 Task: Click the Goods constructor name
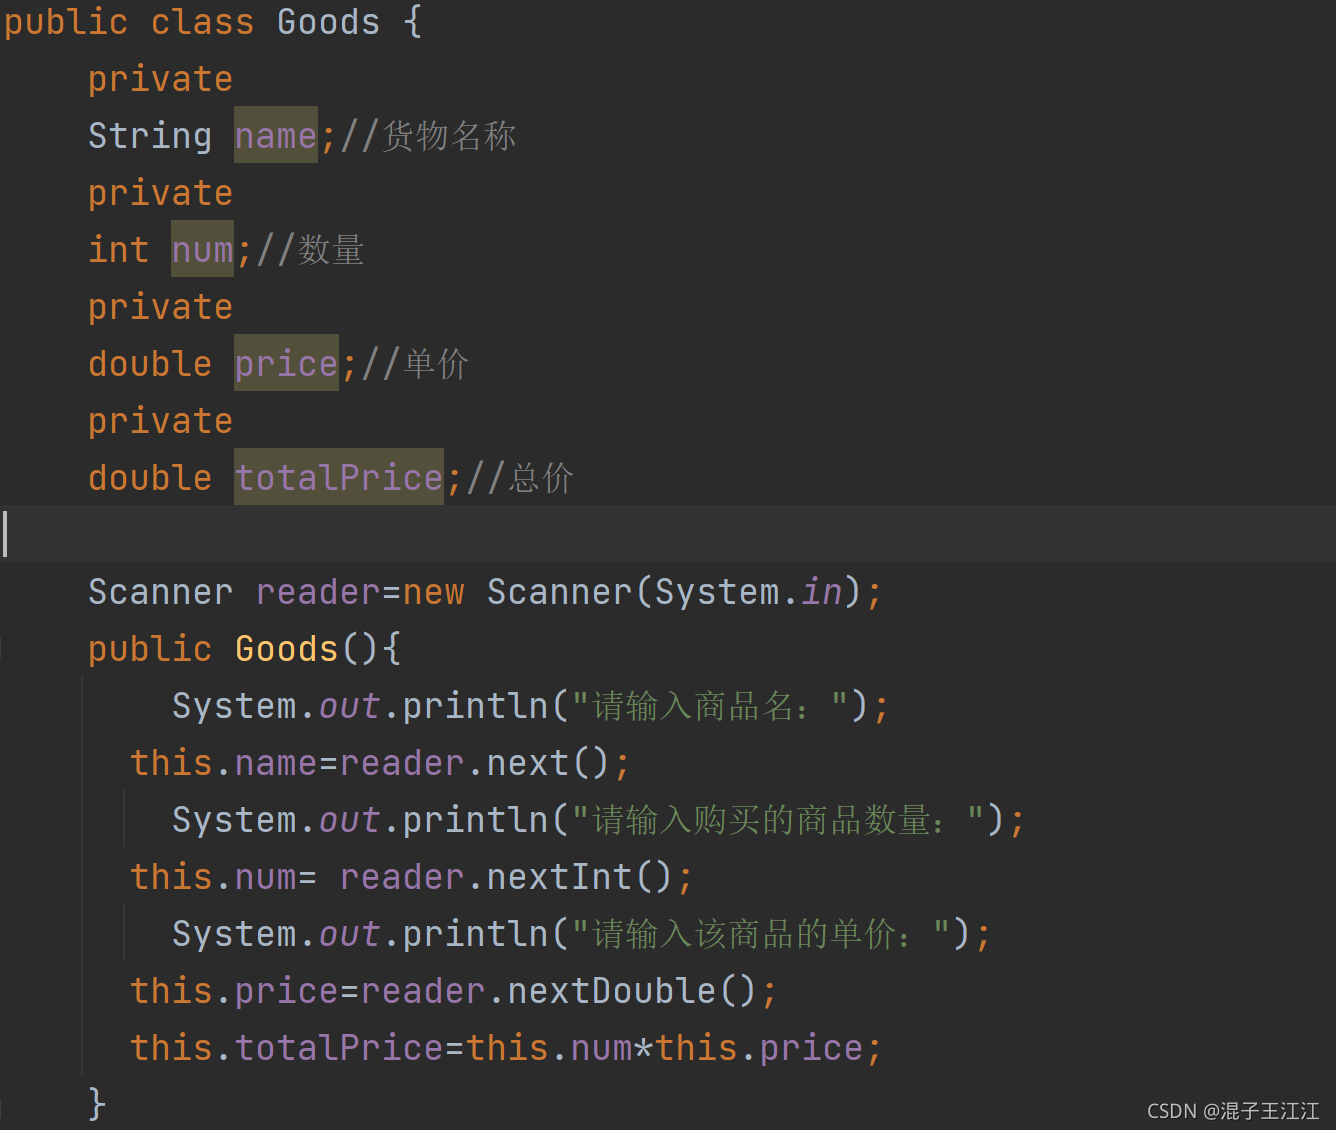point(286,649)
